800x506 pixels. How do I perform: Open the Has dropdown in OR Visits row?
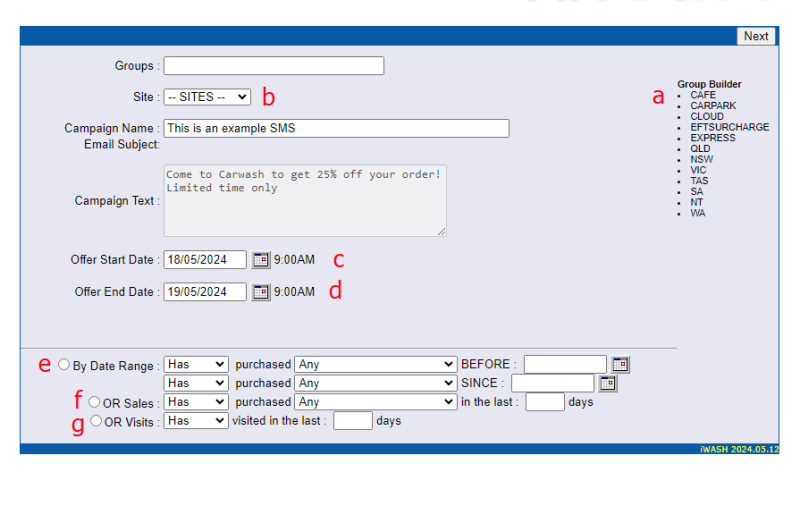coord(196,421)
